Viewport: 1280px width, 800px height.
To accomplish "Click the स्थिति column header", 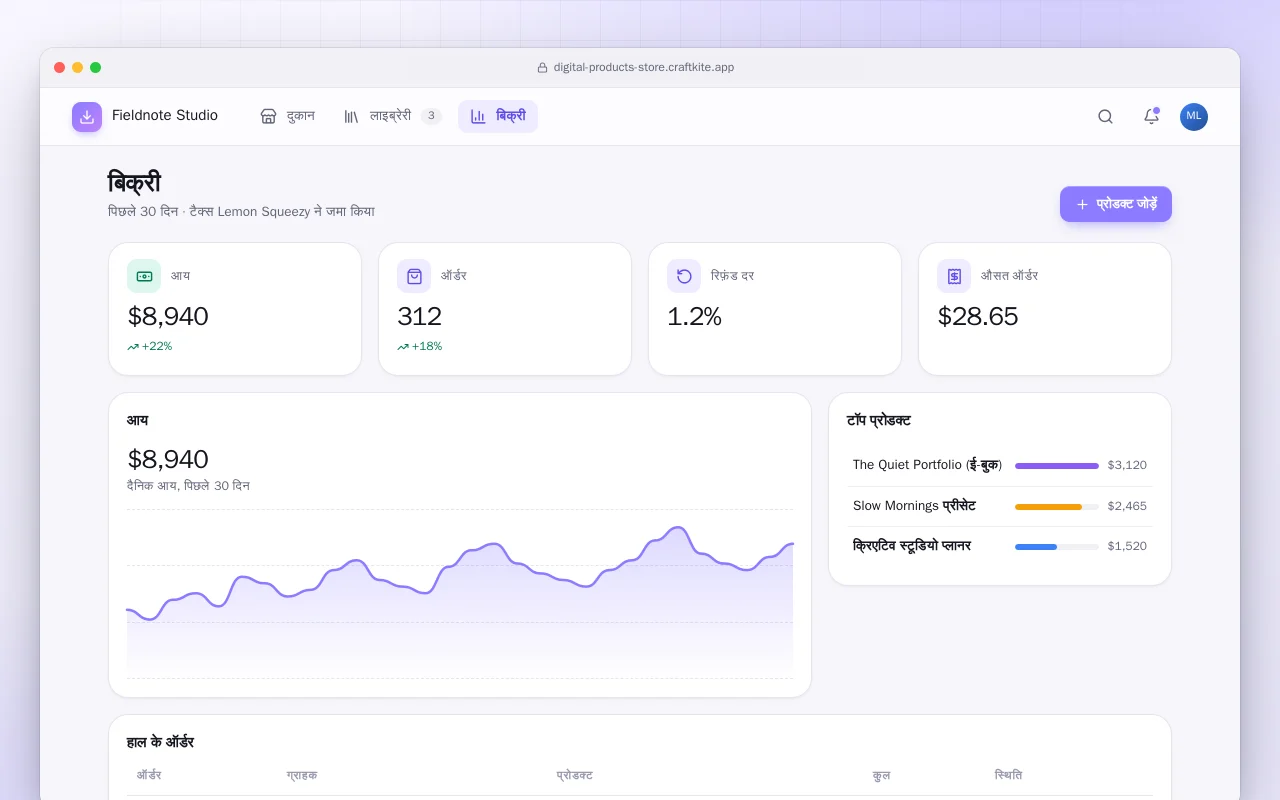I will coord(1008,775).
